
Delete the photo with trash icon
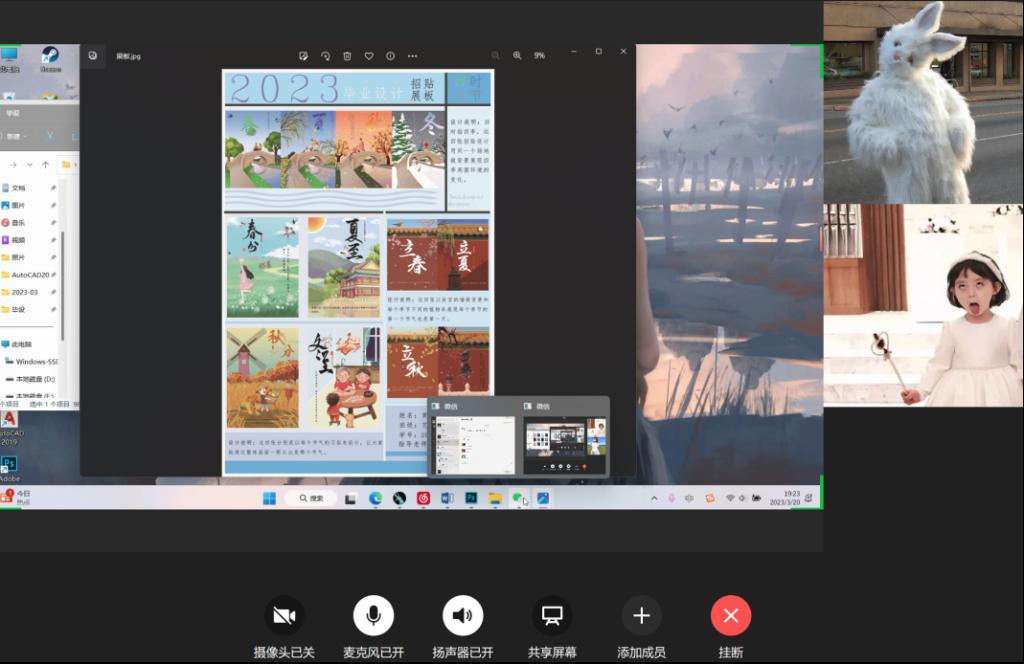pyautogui.click(x=347, y=56)
